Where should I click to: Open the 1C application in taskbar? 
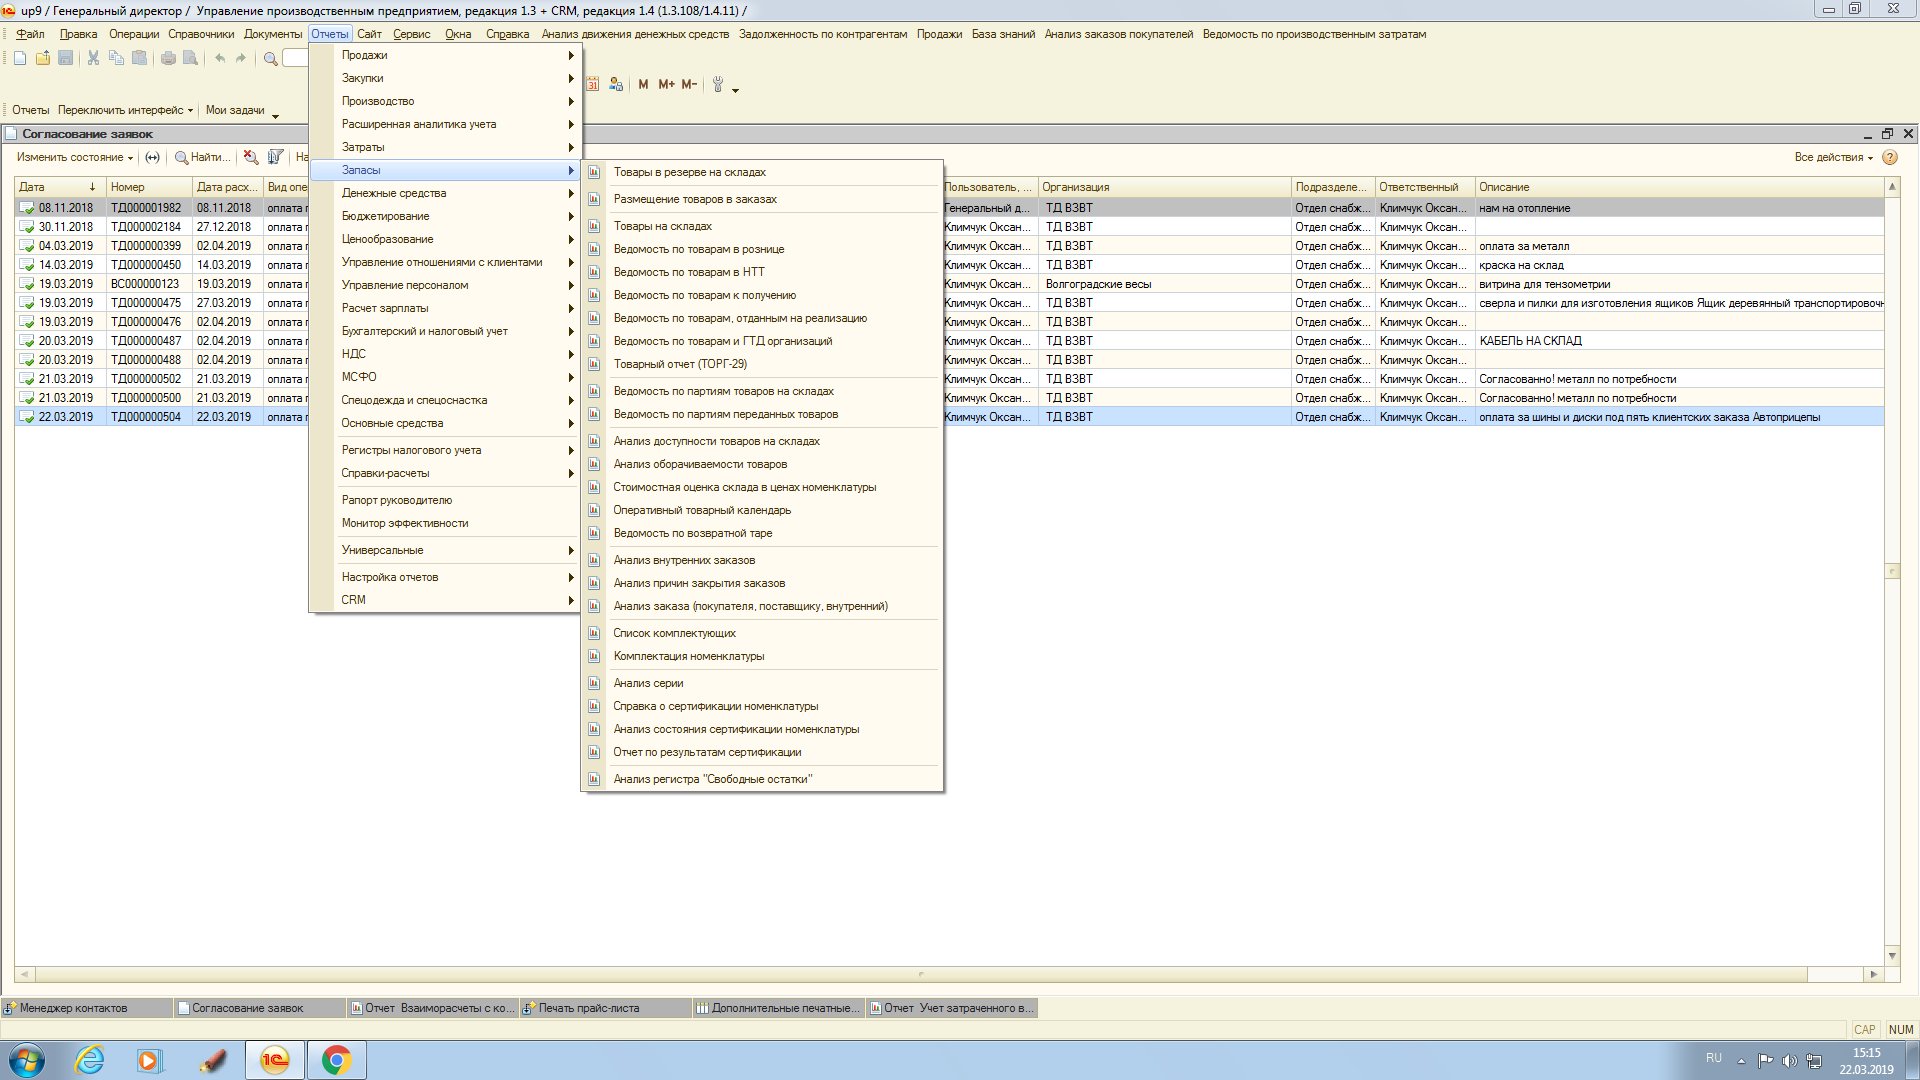tap(275, 1060)
